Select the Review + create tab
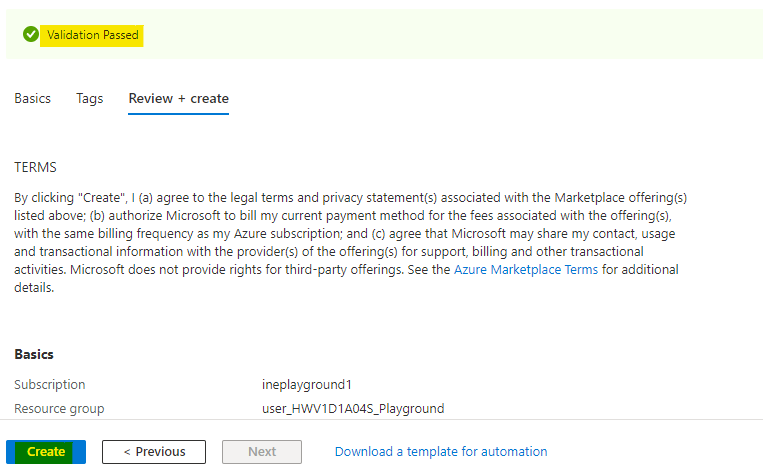This screenshot has width=763, height=471. [x=178, y=99]
